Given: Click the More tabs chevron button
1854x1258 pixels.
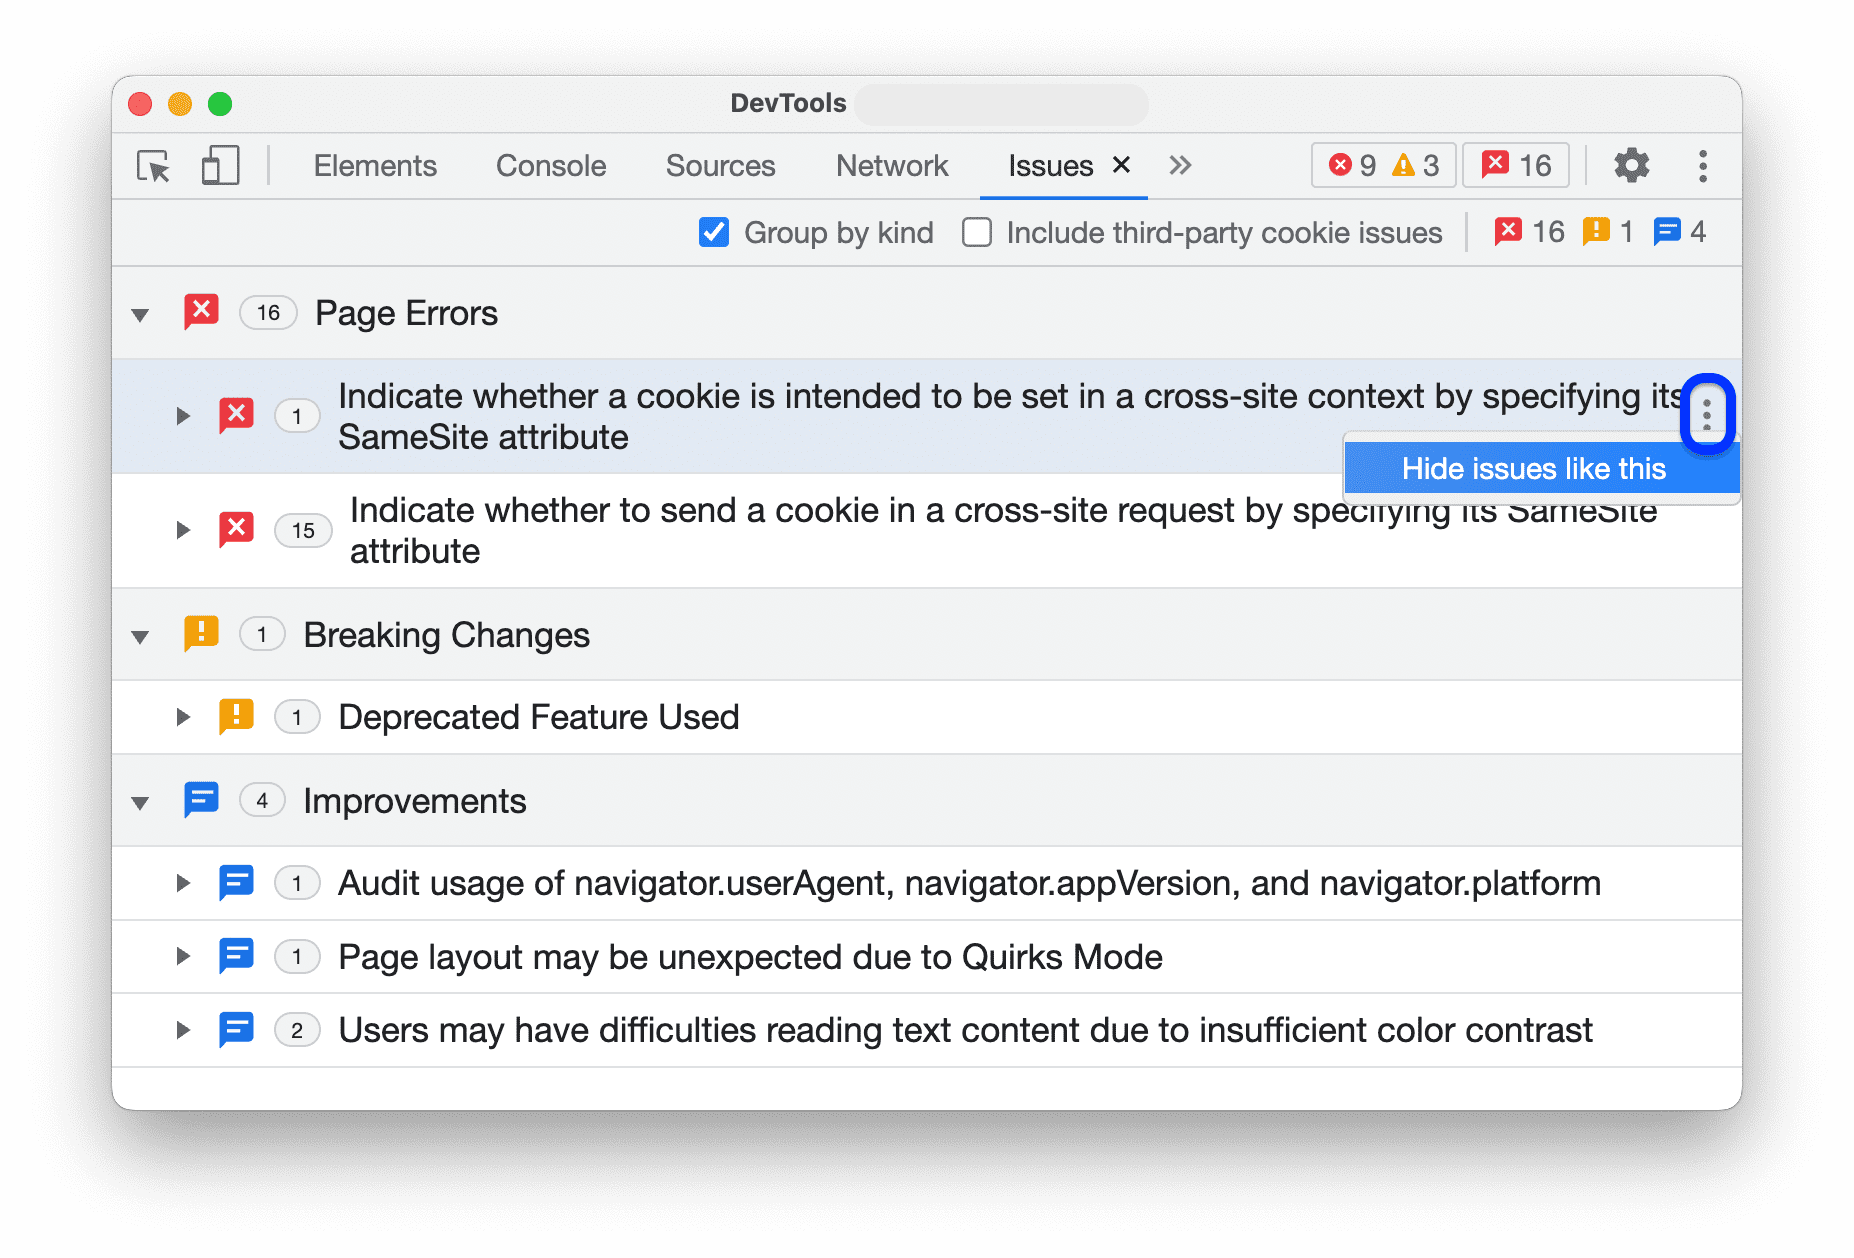Looking at the screenshot, I should click(1180, 165).
